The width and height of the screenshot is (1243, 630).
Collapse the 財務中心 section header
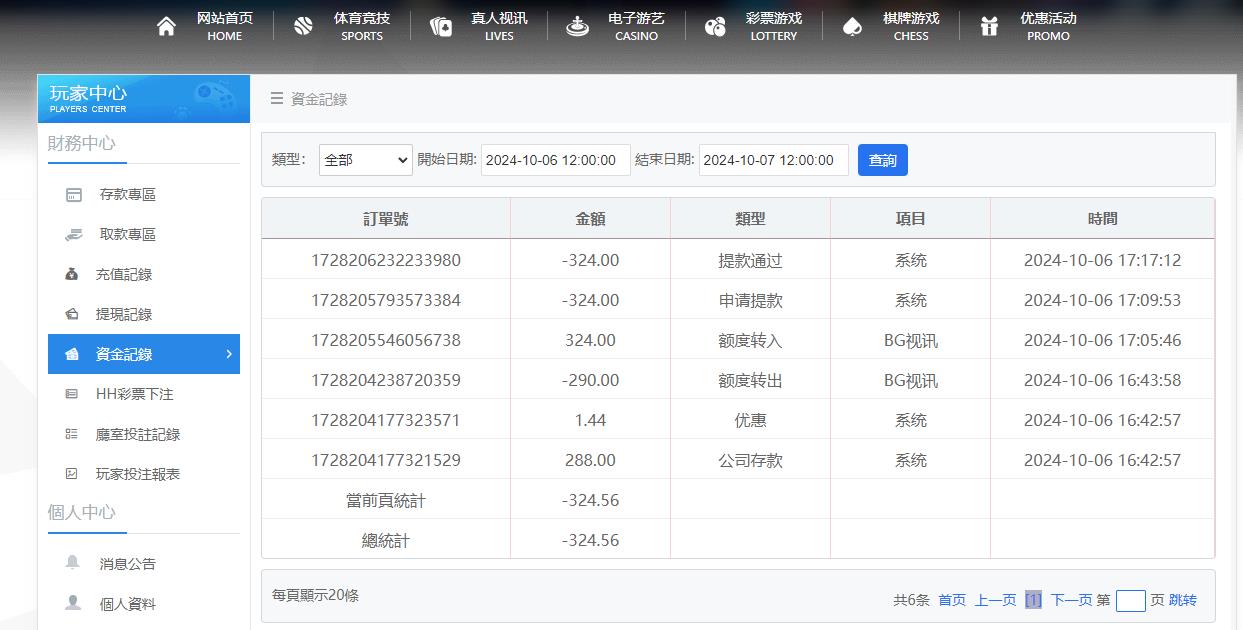(x=82, y=144)
